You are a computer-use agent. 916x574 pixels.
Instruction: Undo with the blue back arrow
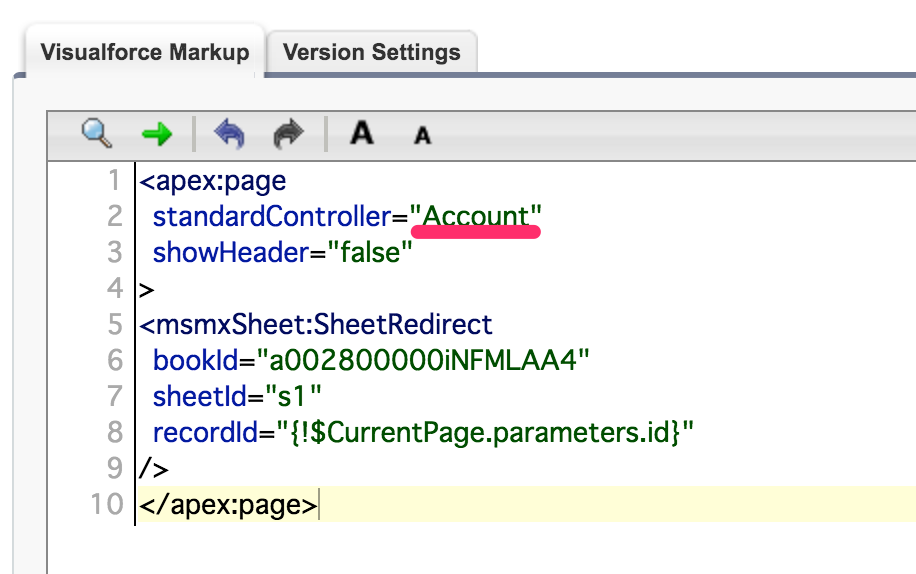[230, 134]
